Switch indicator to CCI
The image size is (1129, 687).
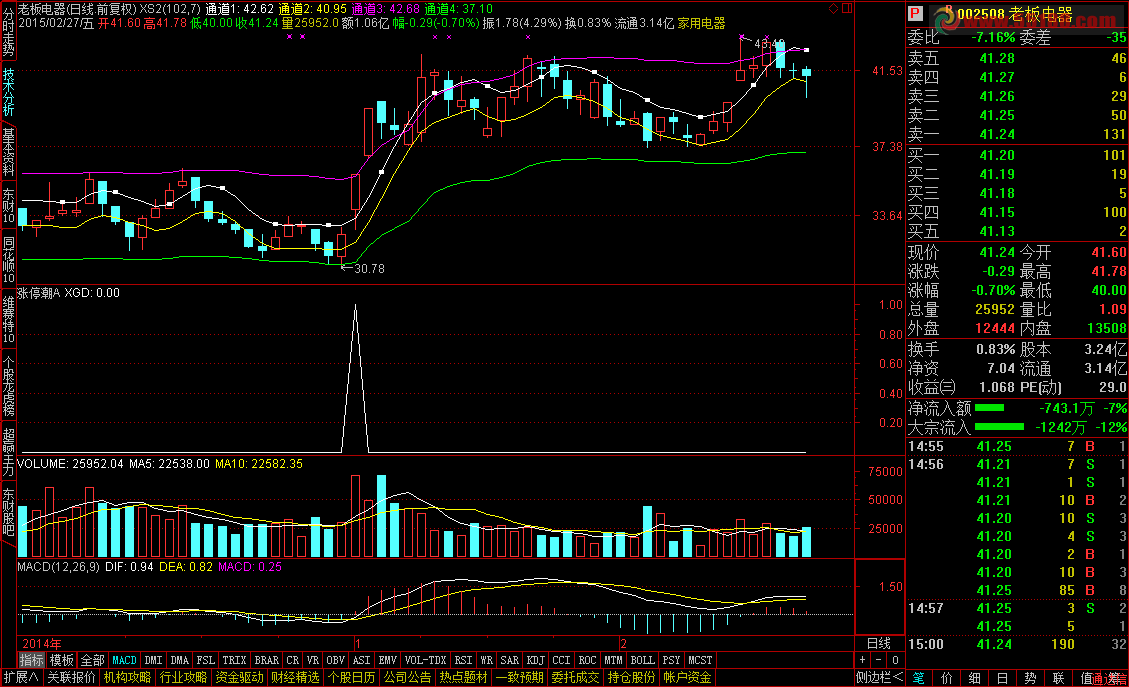[562, 660]
